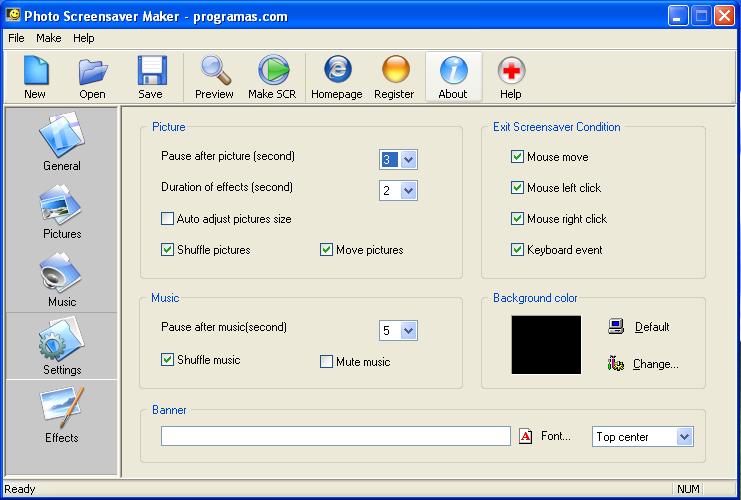This screenshot has height=500, width=741.
Task: Uncheck Shuffle pictures
Action: coord(167,250)
